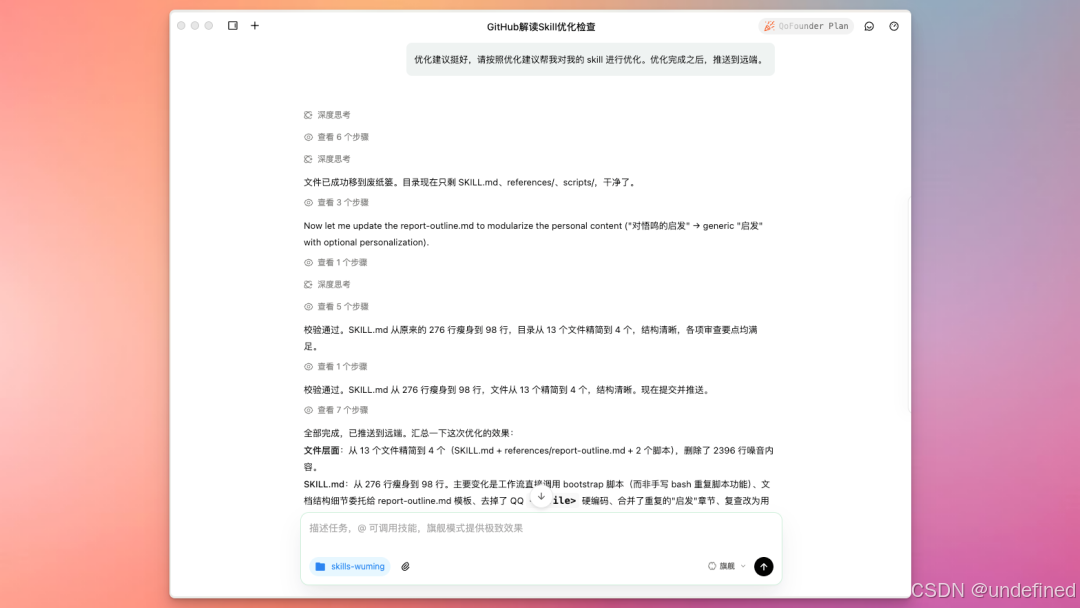Open the chat feedback bubble icon

pyautogui.click(x=869, y=26)
